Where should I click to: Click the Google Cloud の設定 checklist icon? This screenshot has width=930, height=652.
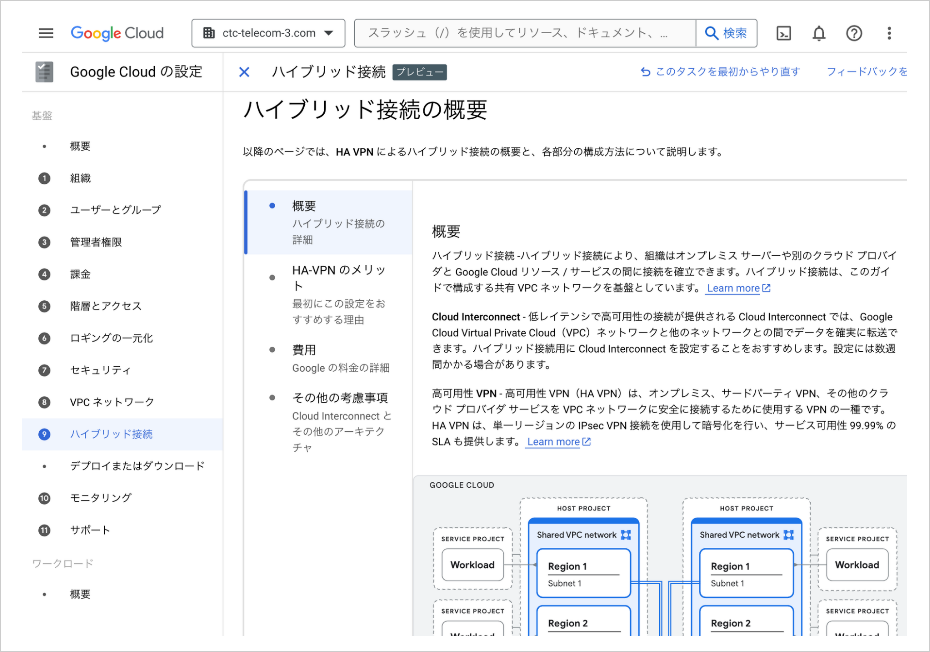(44, 72)
